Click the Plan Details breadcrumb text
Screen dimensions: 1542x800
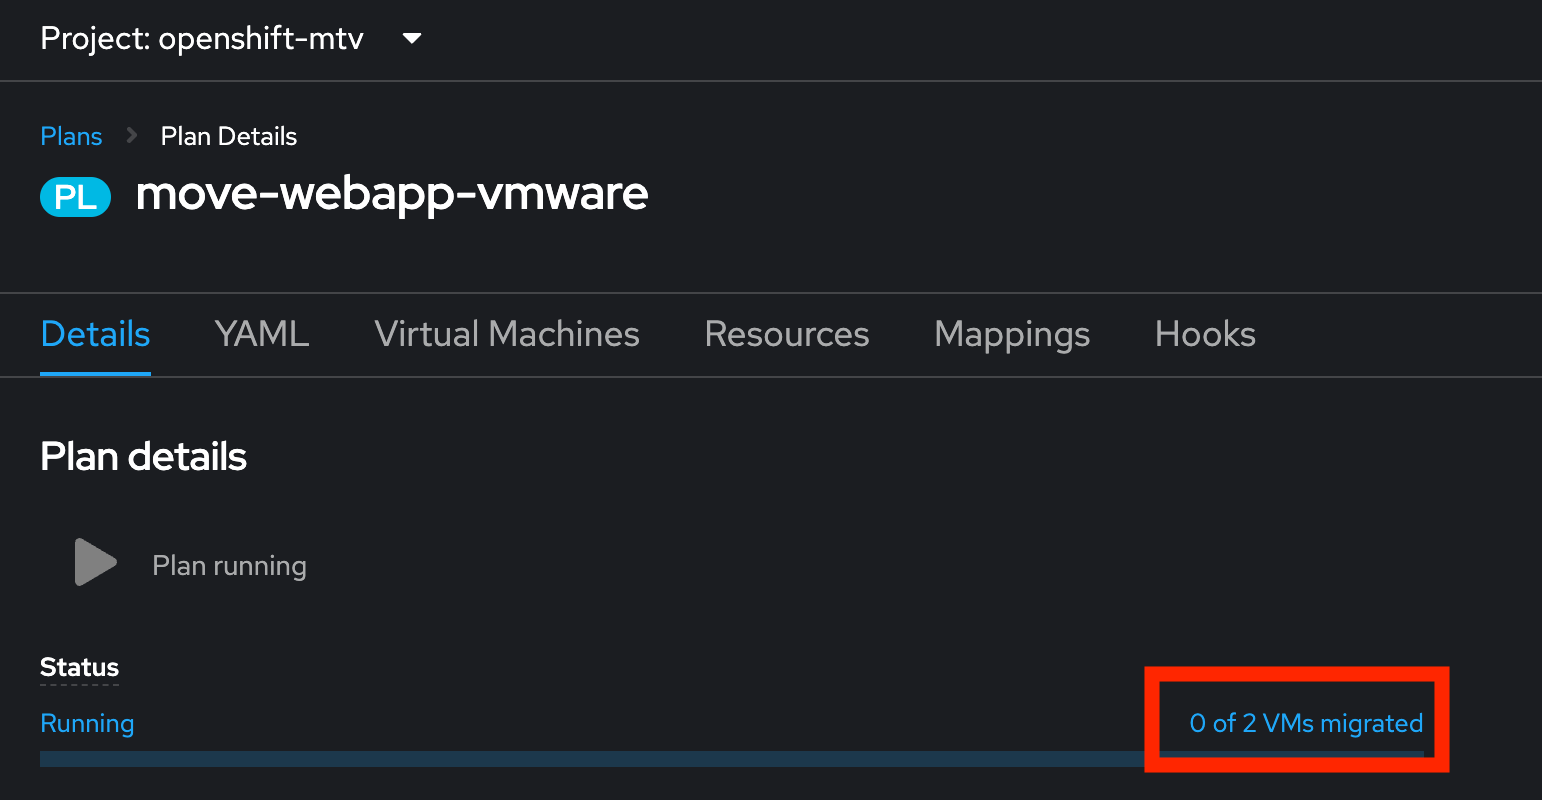[229, 136]
